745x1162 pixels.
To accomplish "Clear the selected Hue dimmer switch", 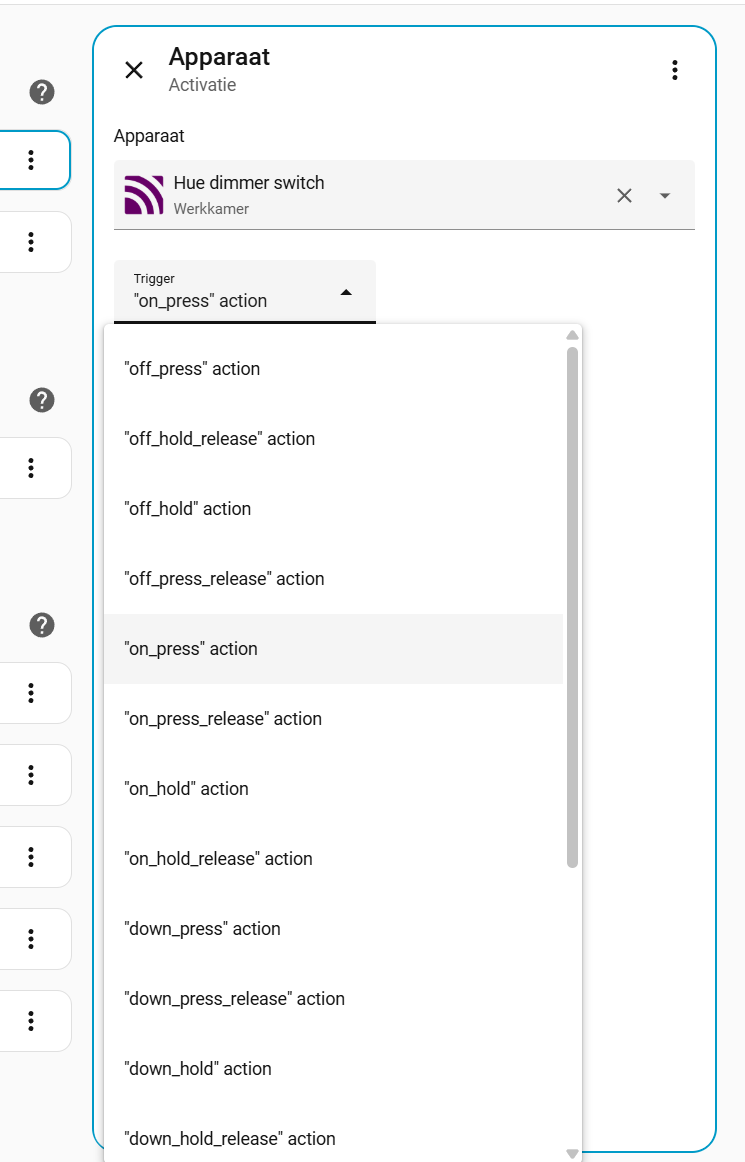I will (624, 196).
